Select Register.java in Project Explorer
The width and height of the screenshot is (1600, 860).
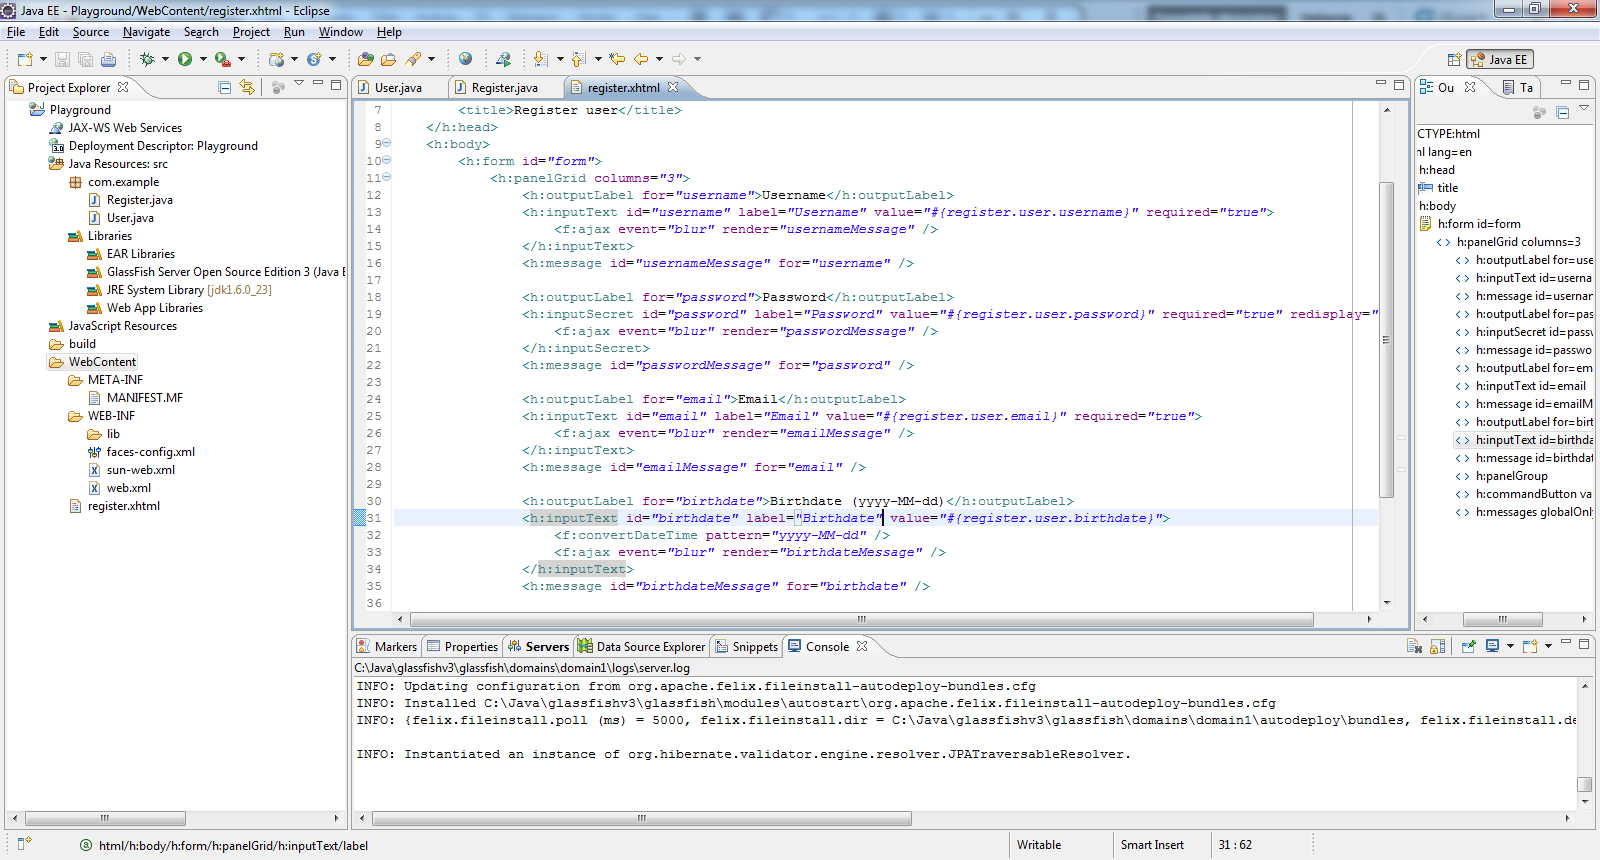point(140,200)
